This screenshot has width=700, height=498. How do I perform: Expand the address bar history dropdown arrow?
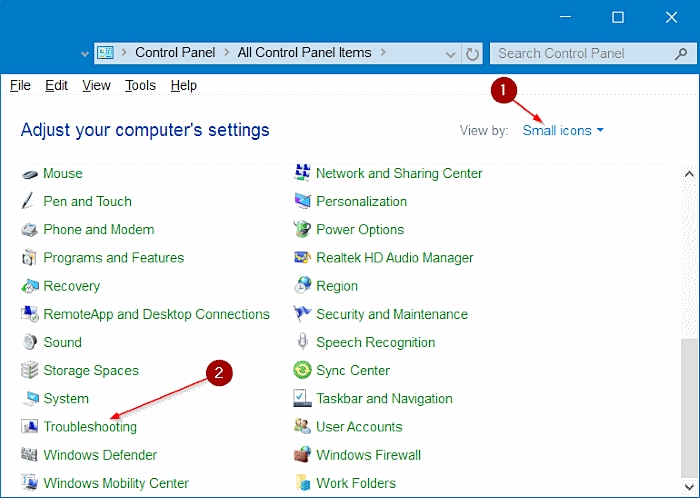pyautogui.click(x=448, y=53)
